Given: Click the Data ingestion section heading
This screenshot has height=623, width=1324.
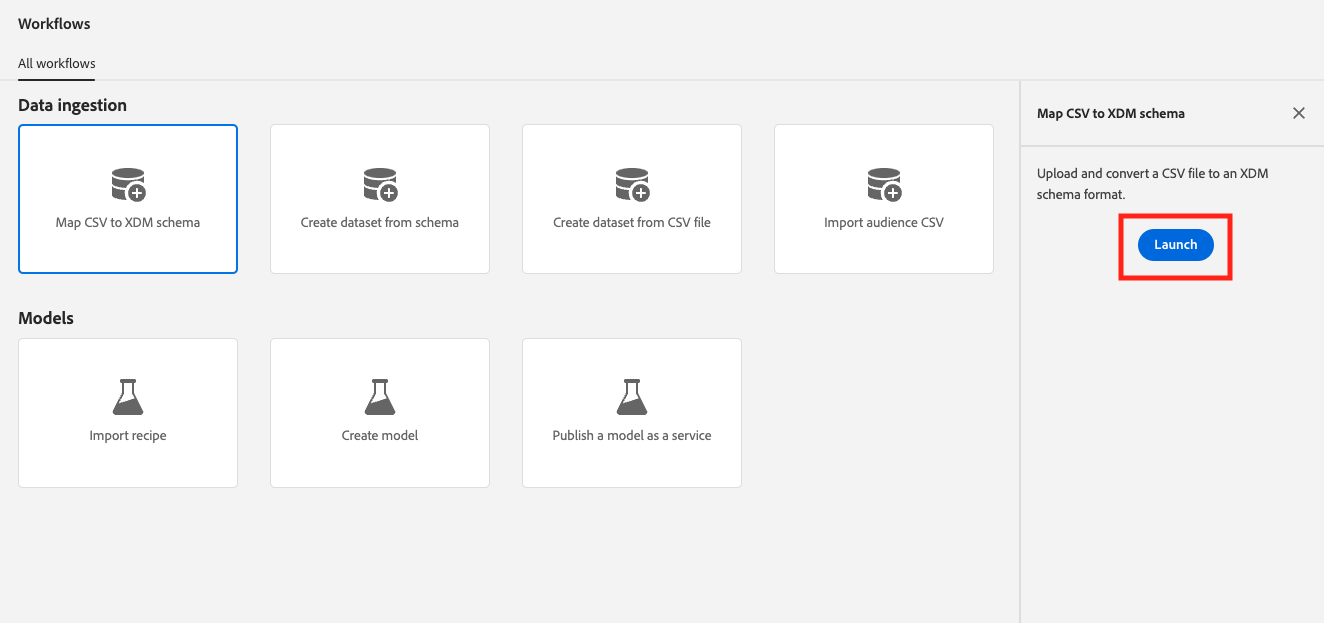Looking at the screenshot, I should pos(73,105).
